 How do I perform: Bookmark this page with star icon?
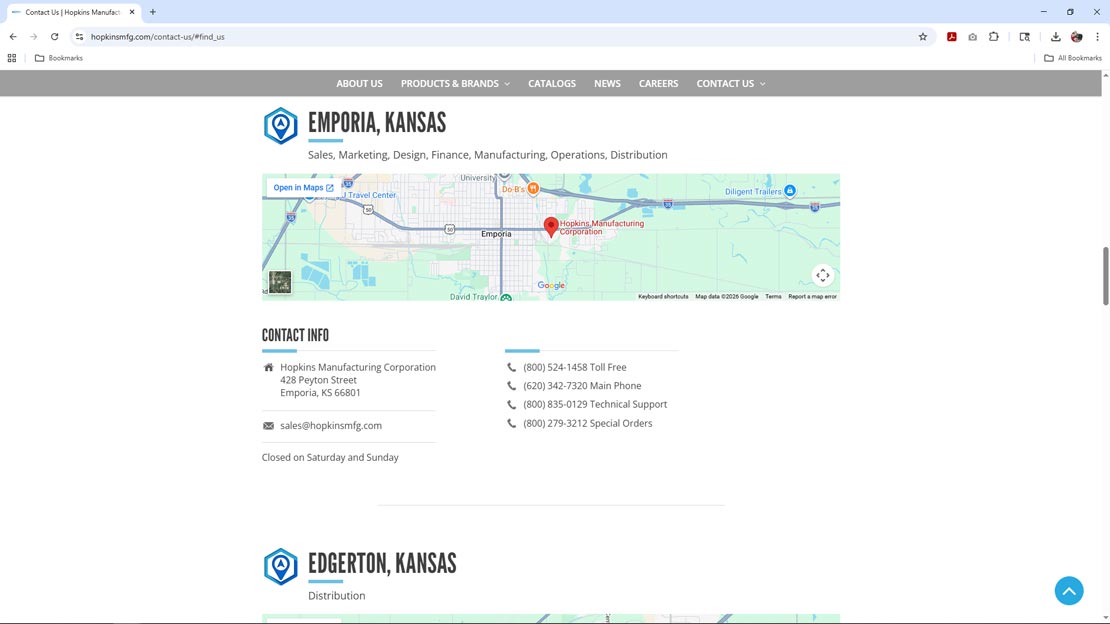point(923,37)
